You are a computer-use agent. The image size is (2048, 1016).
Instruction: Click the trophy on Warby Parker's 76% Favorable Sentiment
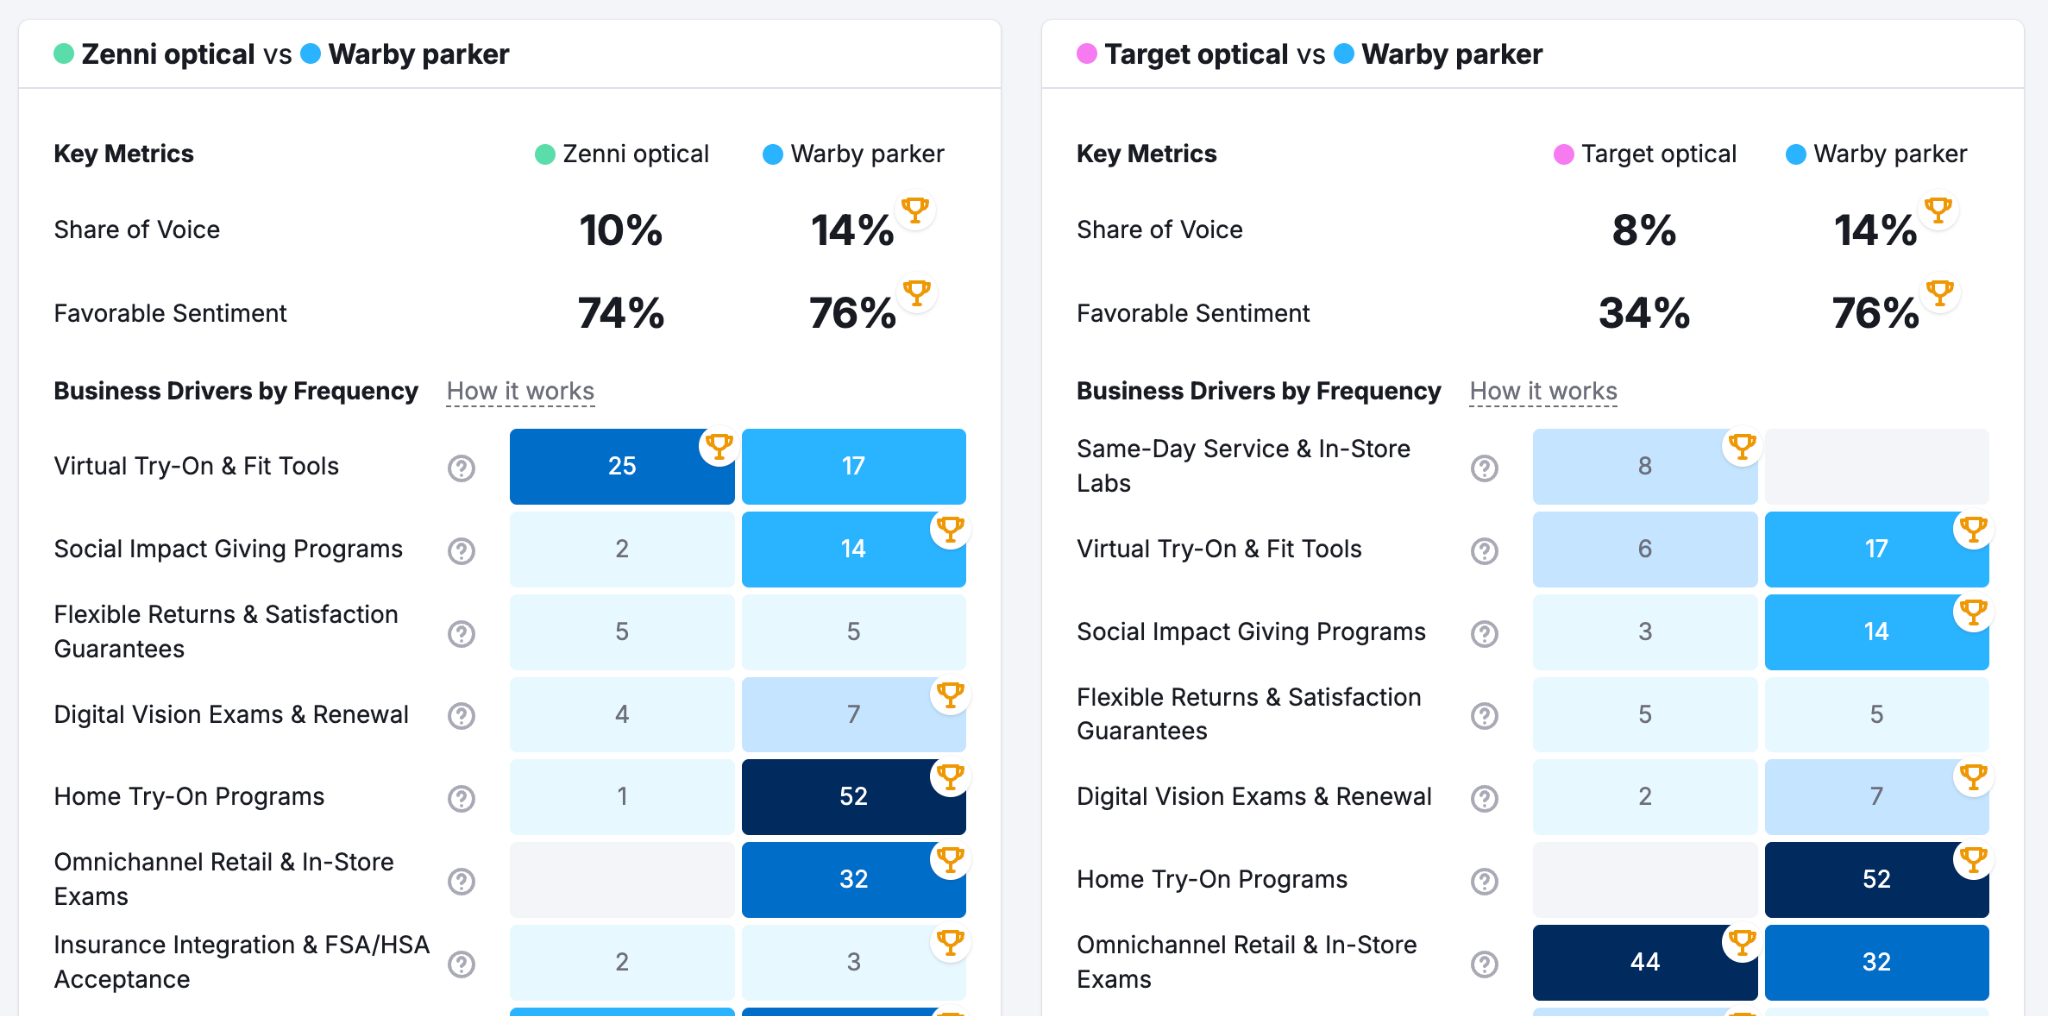(917, 293)
